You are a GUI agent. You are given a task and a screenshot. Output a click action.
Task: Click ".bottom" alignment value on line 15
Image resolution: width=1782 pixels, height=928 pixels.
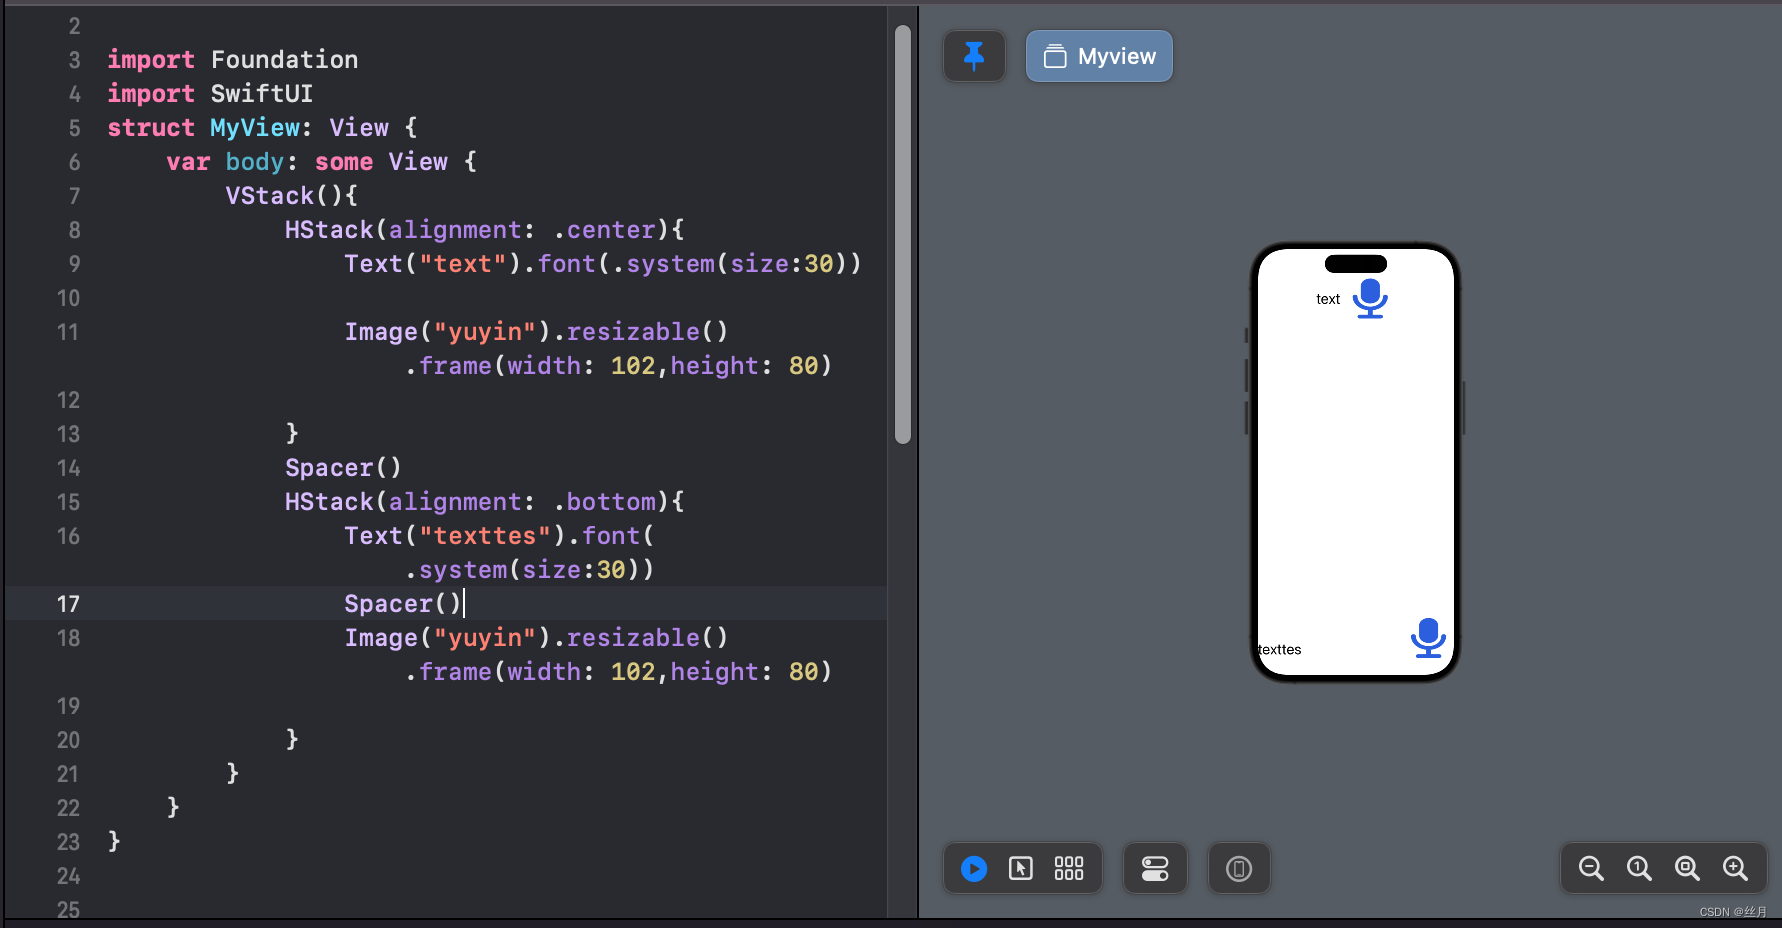(605, 502)
